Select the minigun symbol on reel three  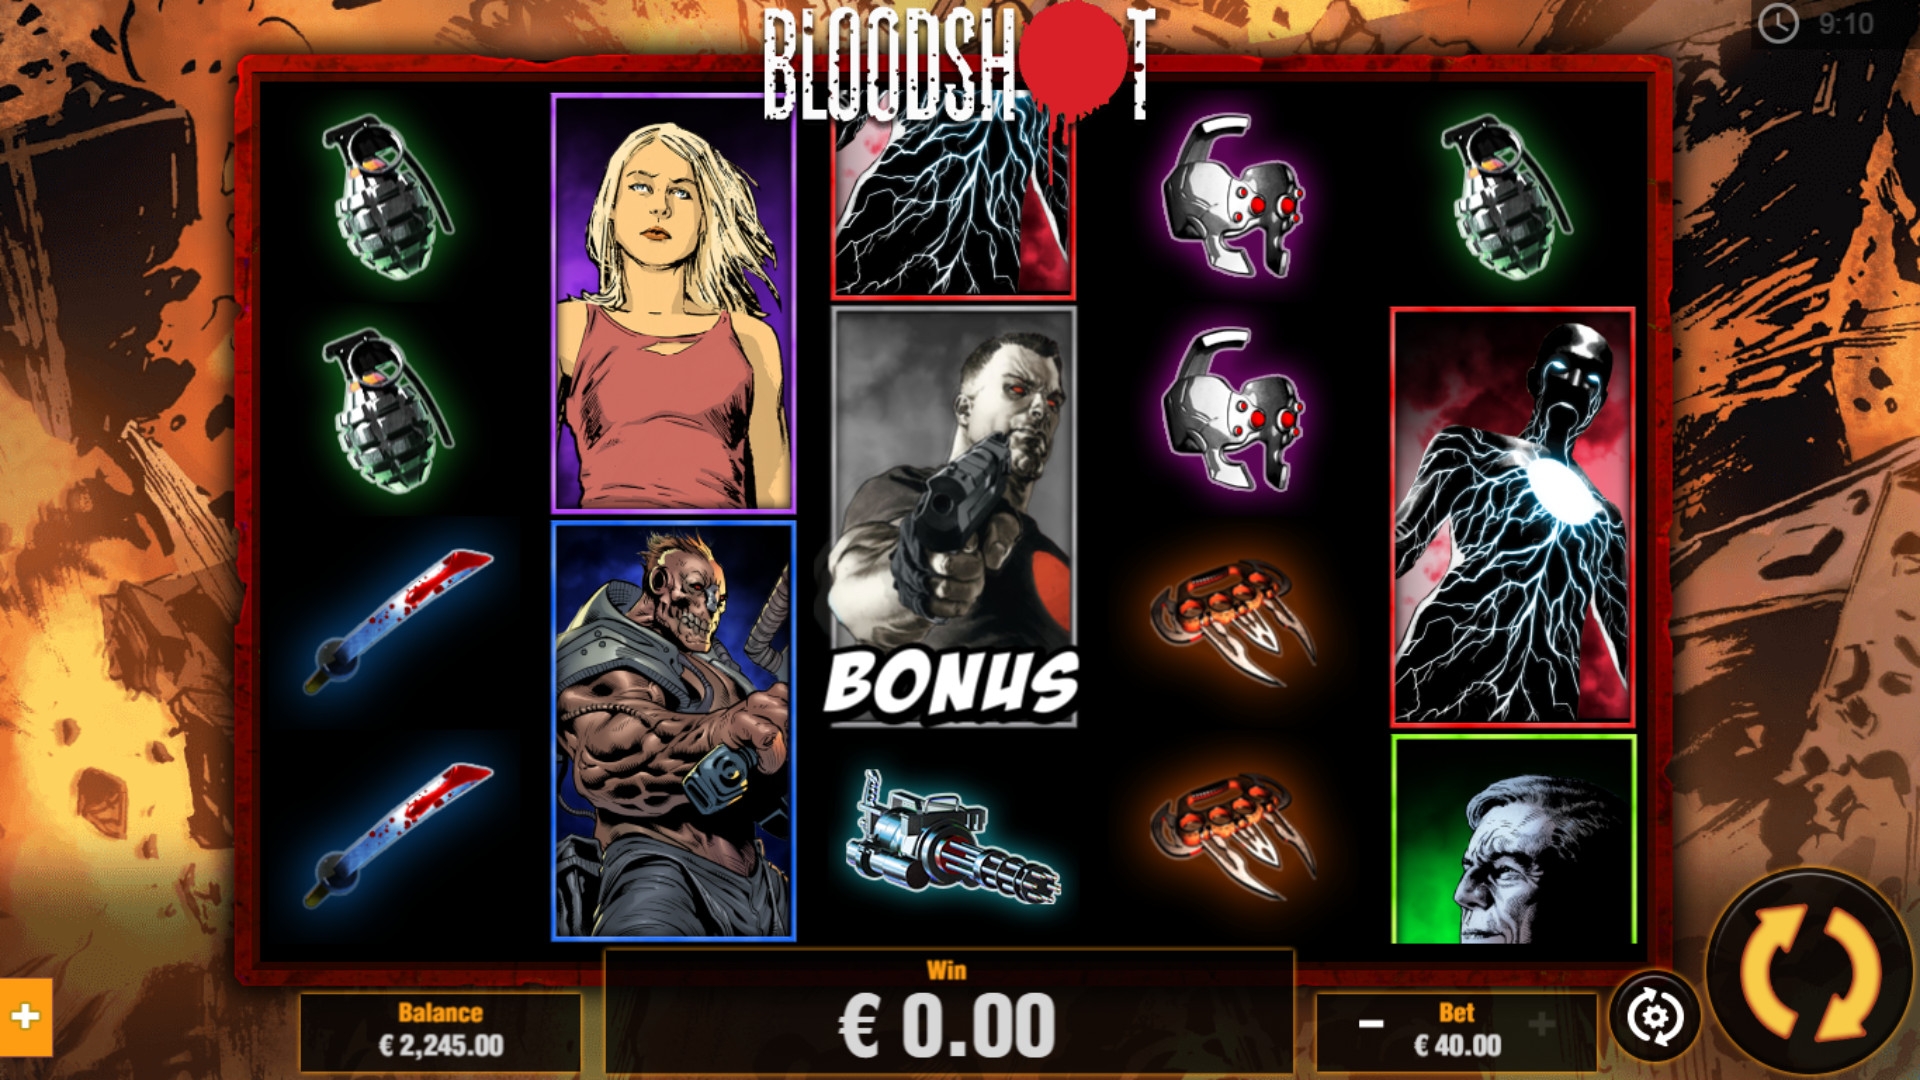click(953, 838)
